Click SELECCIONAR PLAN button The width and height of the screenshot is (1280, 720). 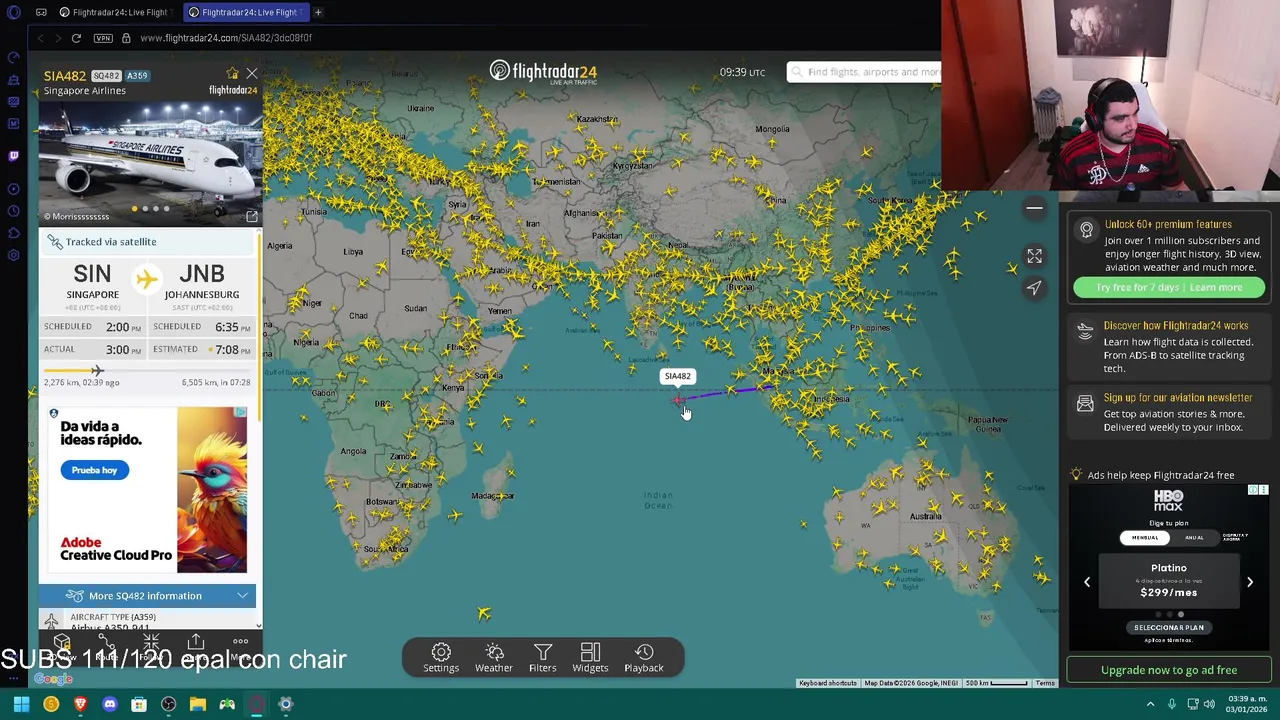click(1168, 628)
